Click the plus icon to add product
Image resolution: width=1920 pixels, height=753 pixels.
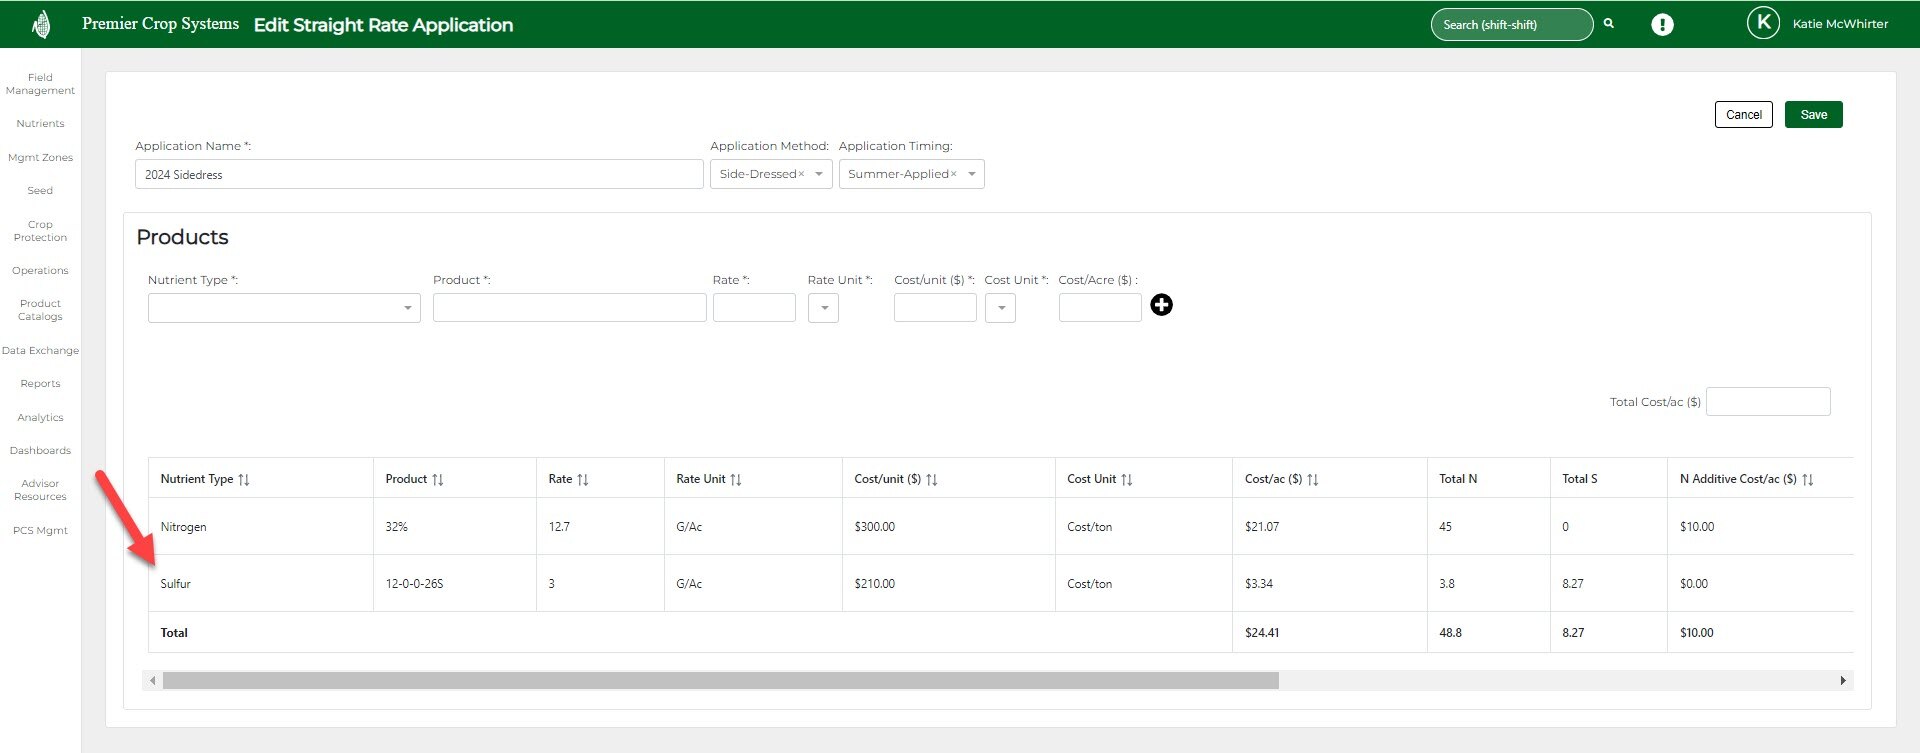pos(1161,305)
